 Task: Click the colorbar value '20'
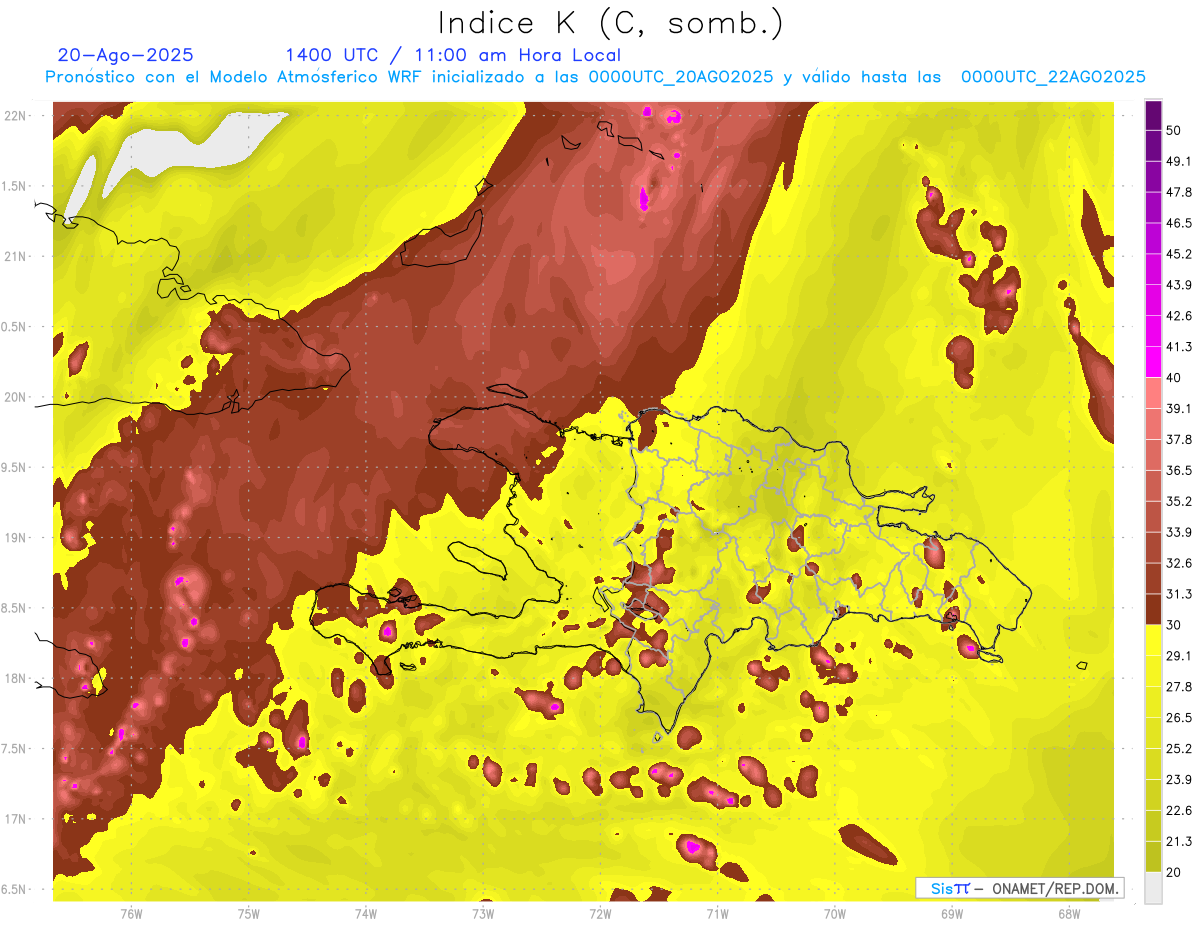pos(1174,873)
